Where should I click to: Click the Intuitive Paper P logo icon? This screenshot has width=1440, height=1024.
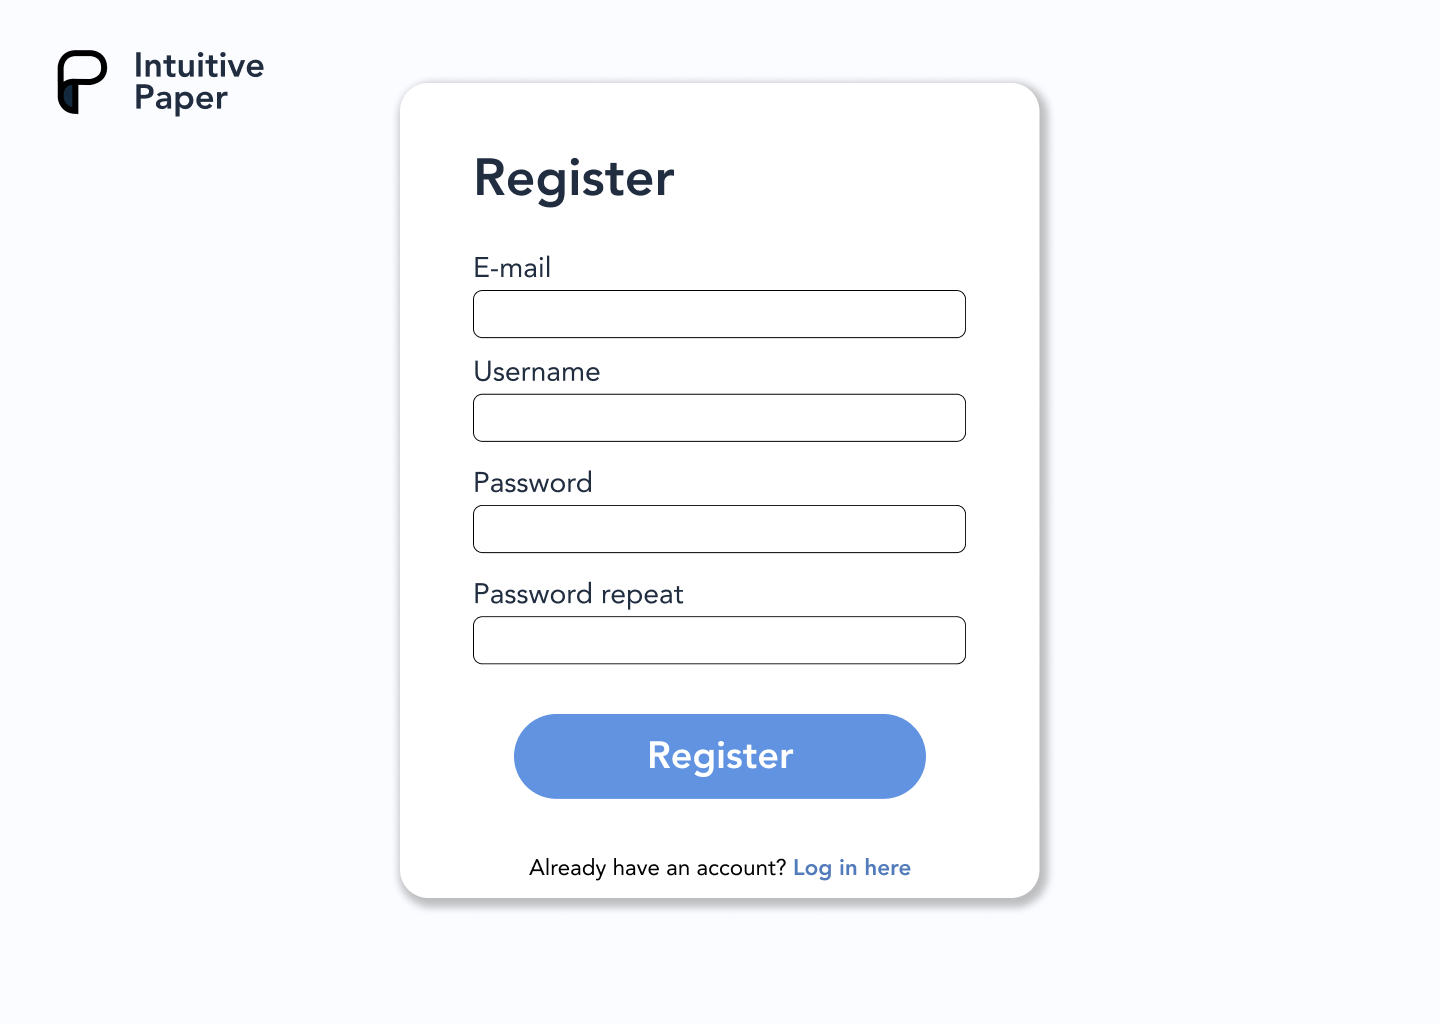click(82, 82)
